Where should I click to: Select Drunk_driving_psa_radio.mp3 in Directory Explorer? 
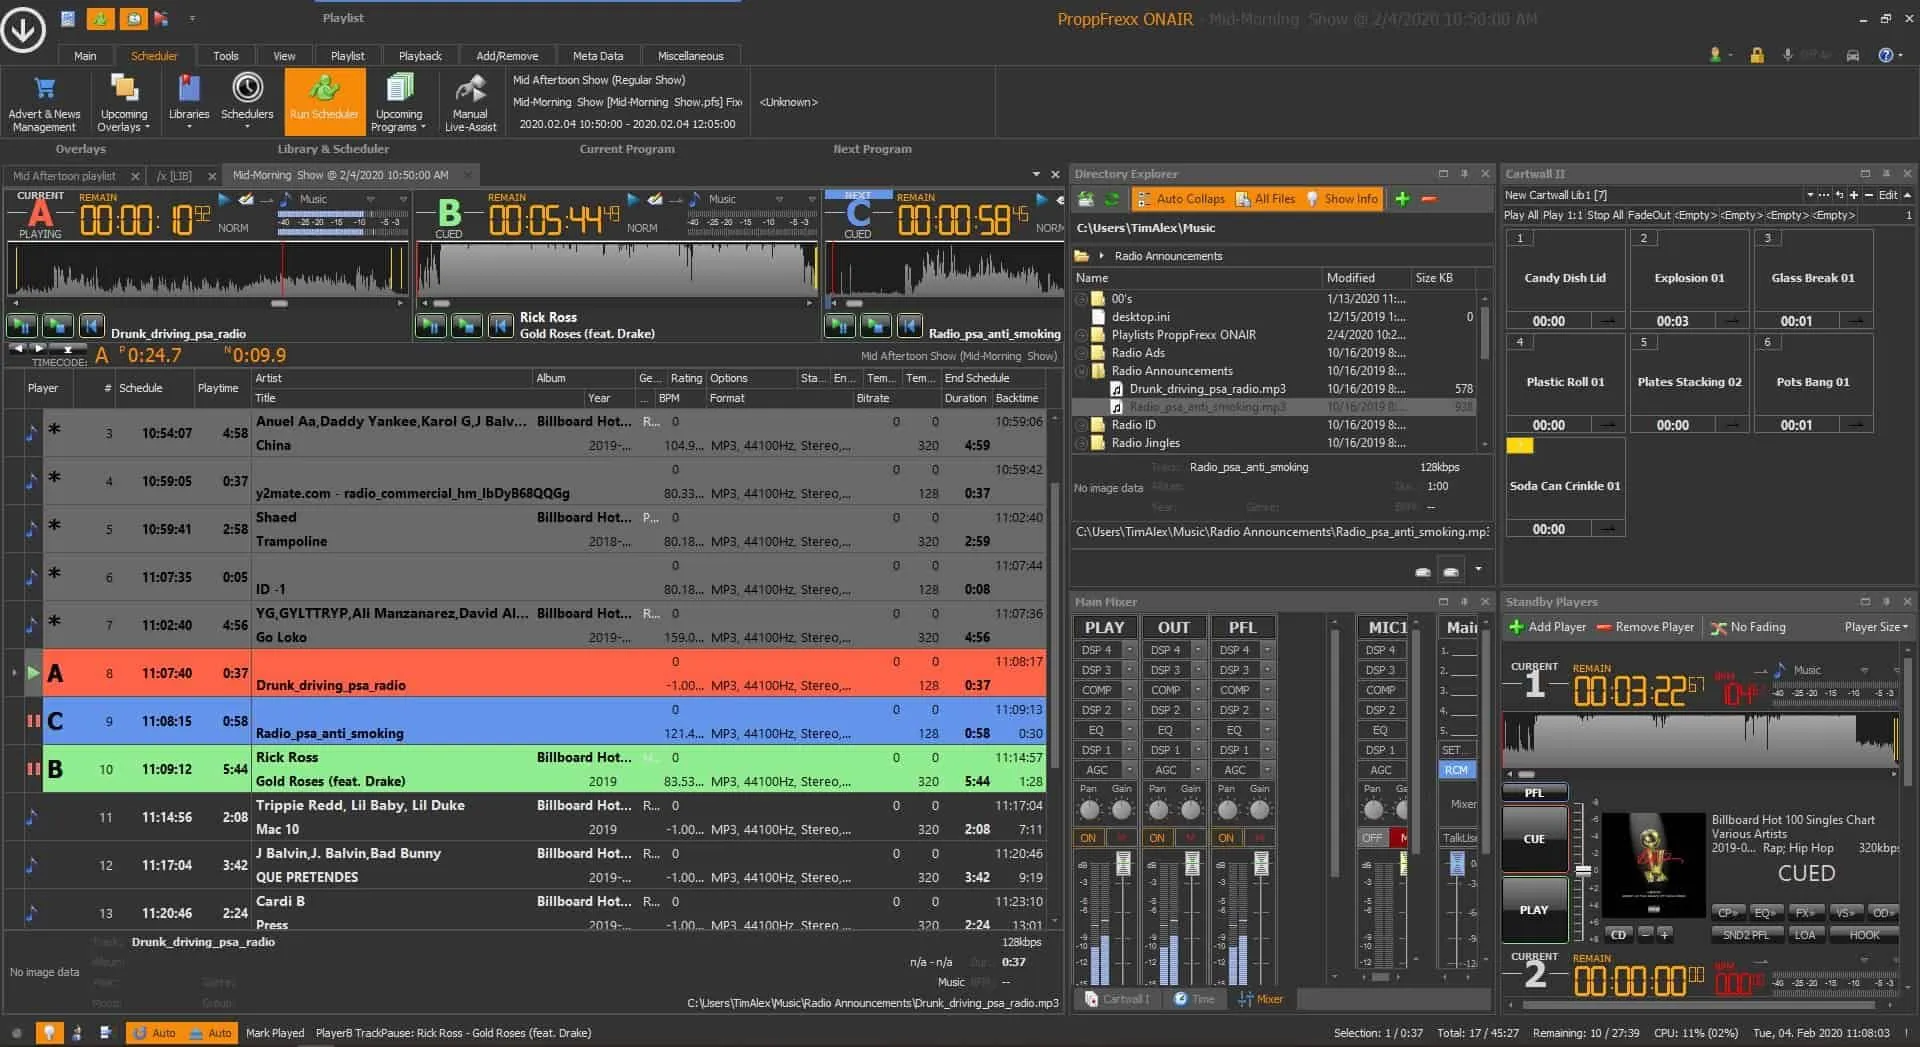[1207, 389]
